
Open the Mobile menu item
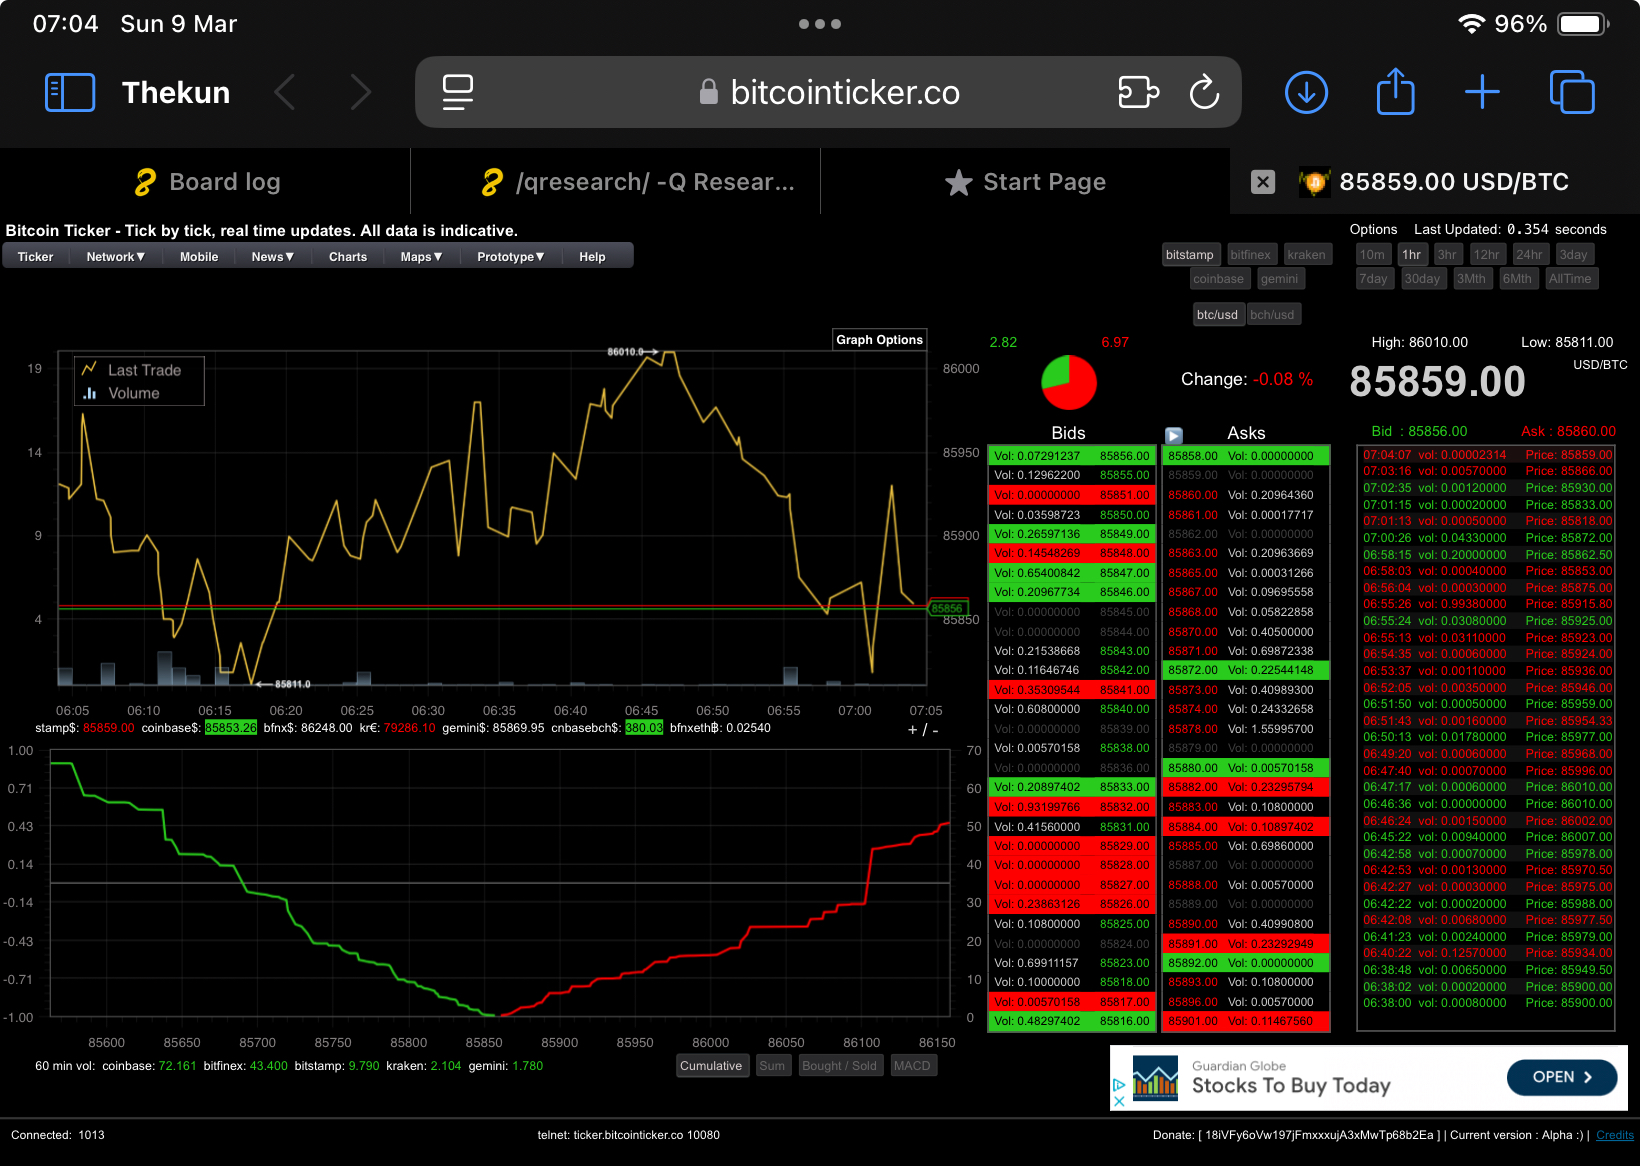[x=199, y=257]
